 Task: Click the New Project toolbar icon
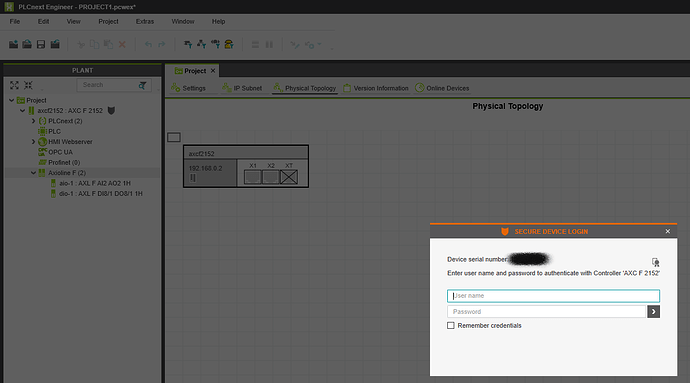[x=14, y=44]
